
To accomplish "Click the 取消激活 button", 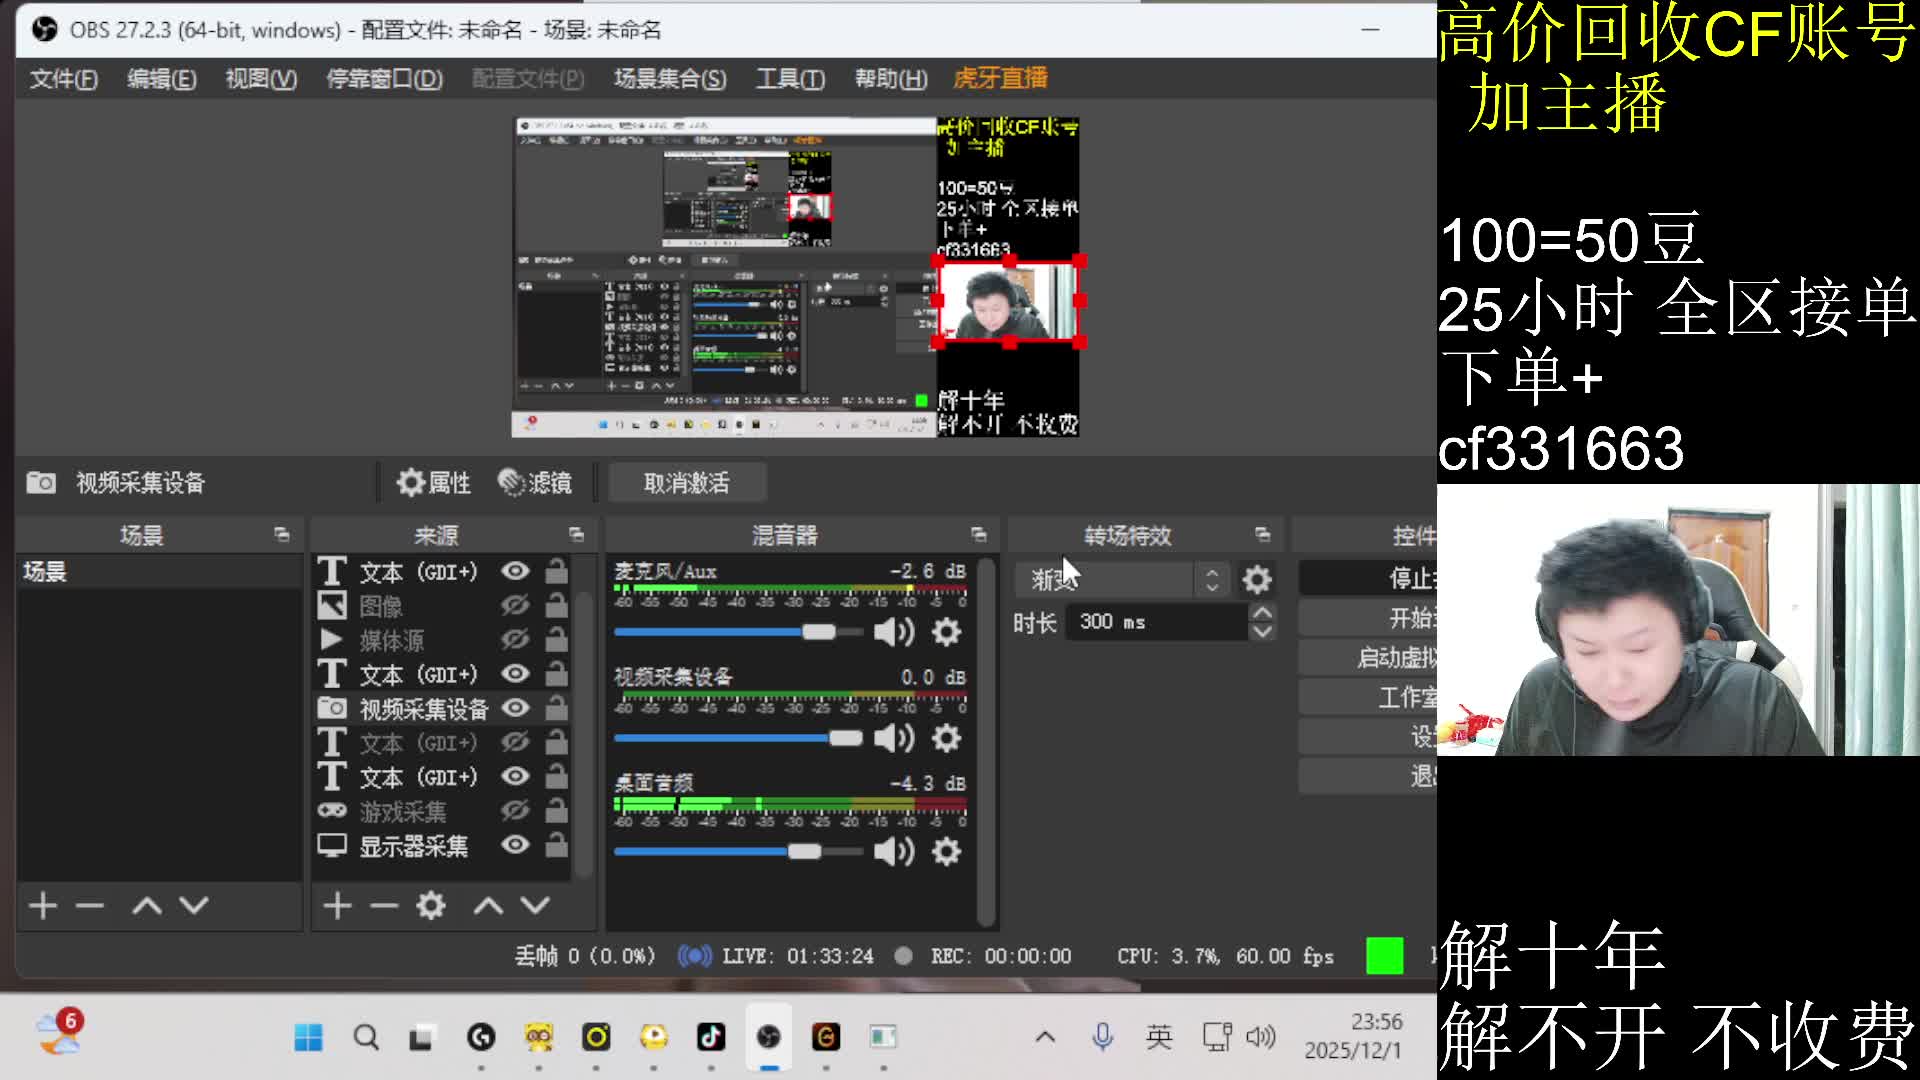I will point(688,482).
